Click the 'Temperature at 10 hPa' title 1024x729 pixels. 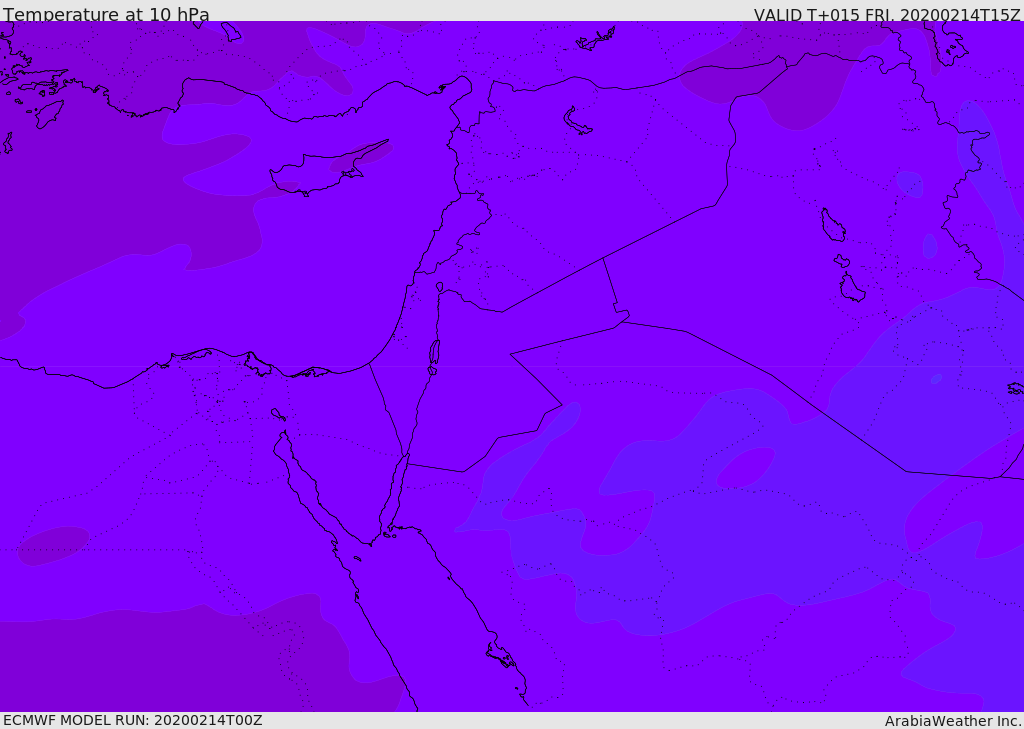(106, 14)
